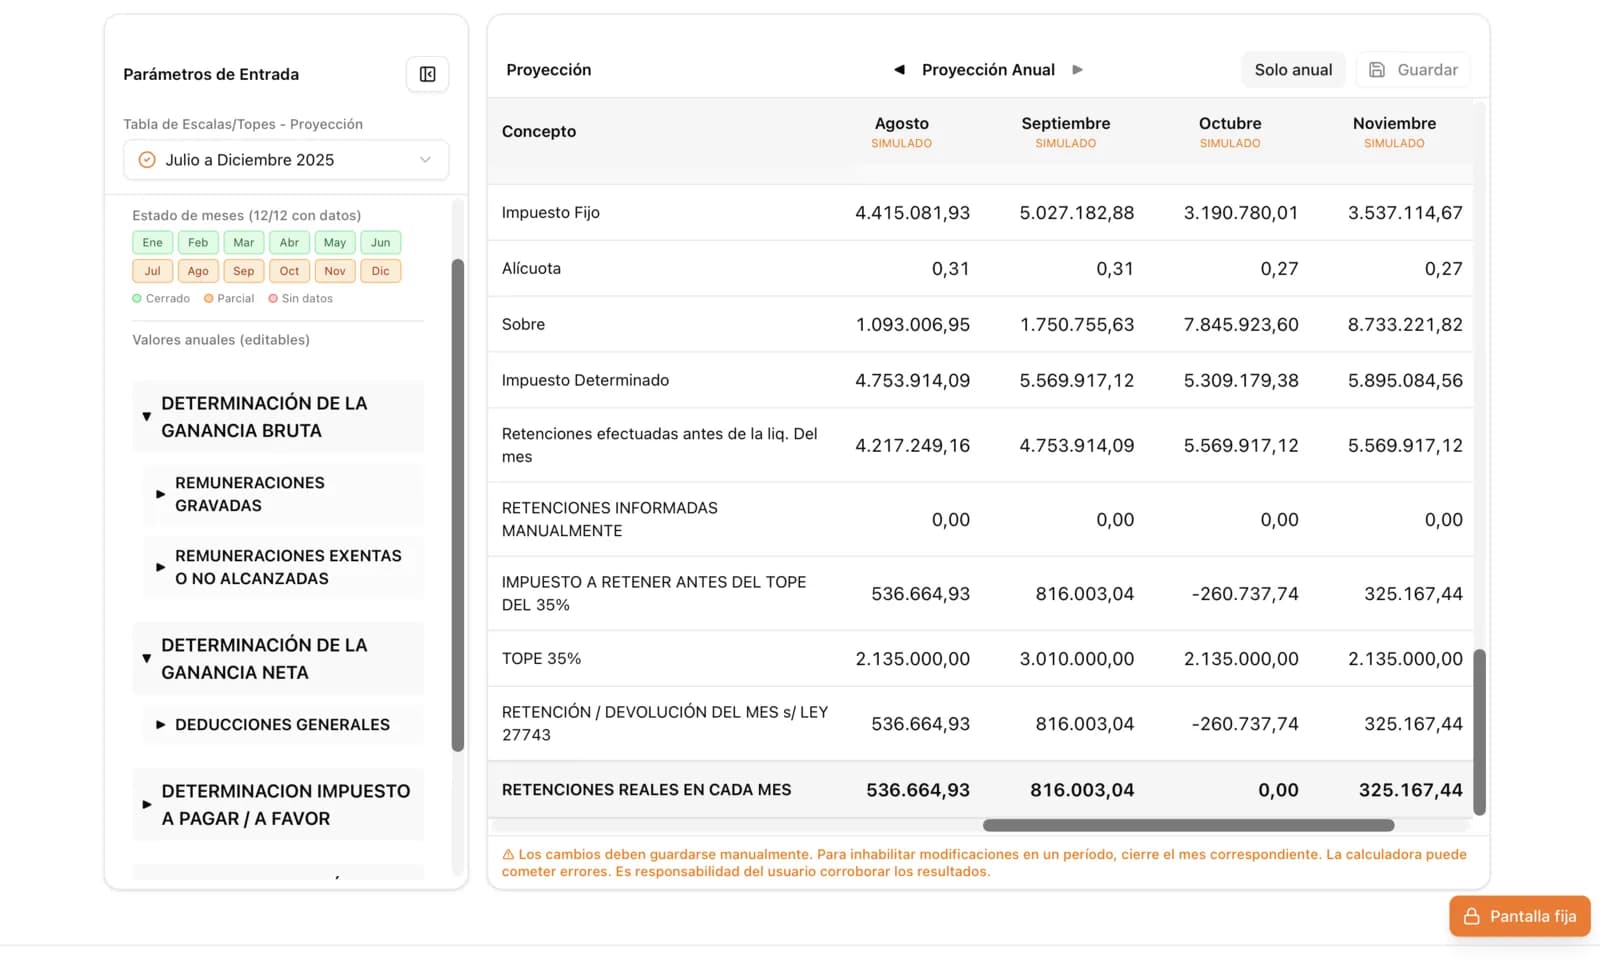This screenshot has width=1600, height=964.
Task: Click the clock icon in scale dropdown
Action: tap(147, 160)
